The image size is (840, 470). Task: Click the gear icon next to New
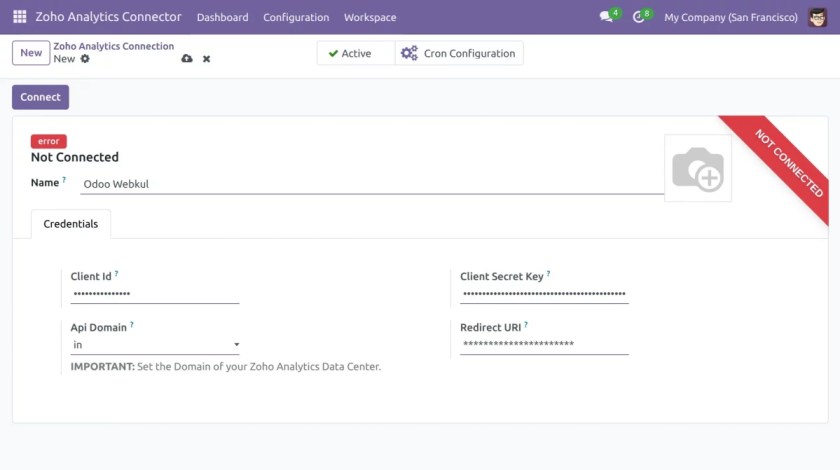(85, 58)
